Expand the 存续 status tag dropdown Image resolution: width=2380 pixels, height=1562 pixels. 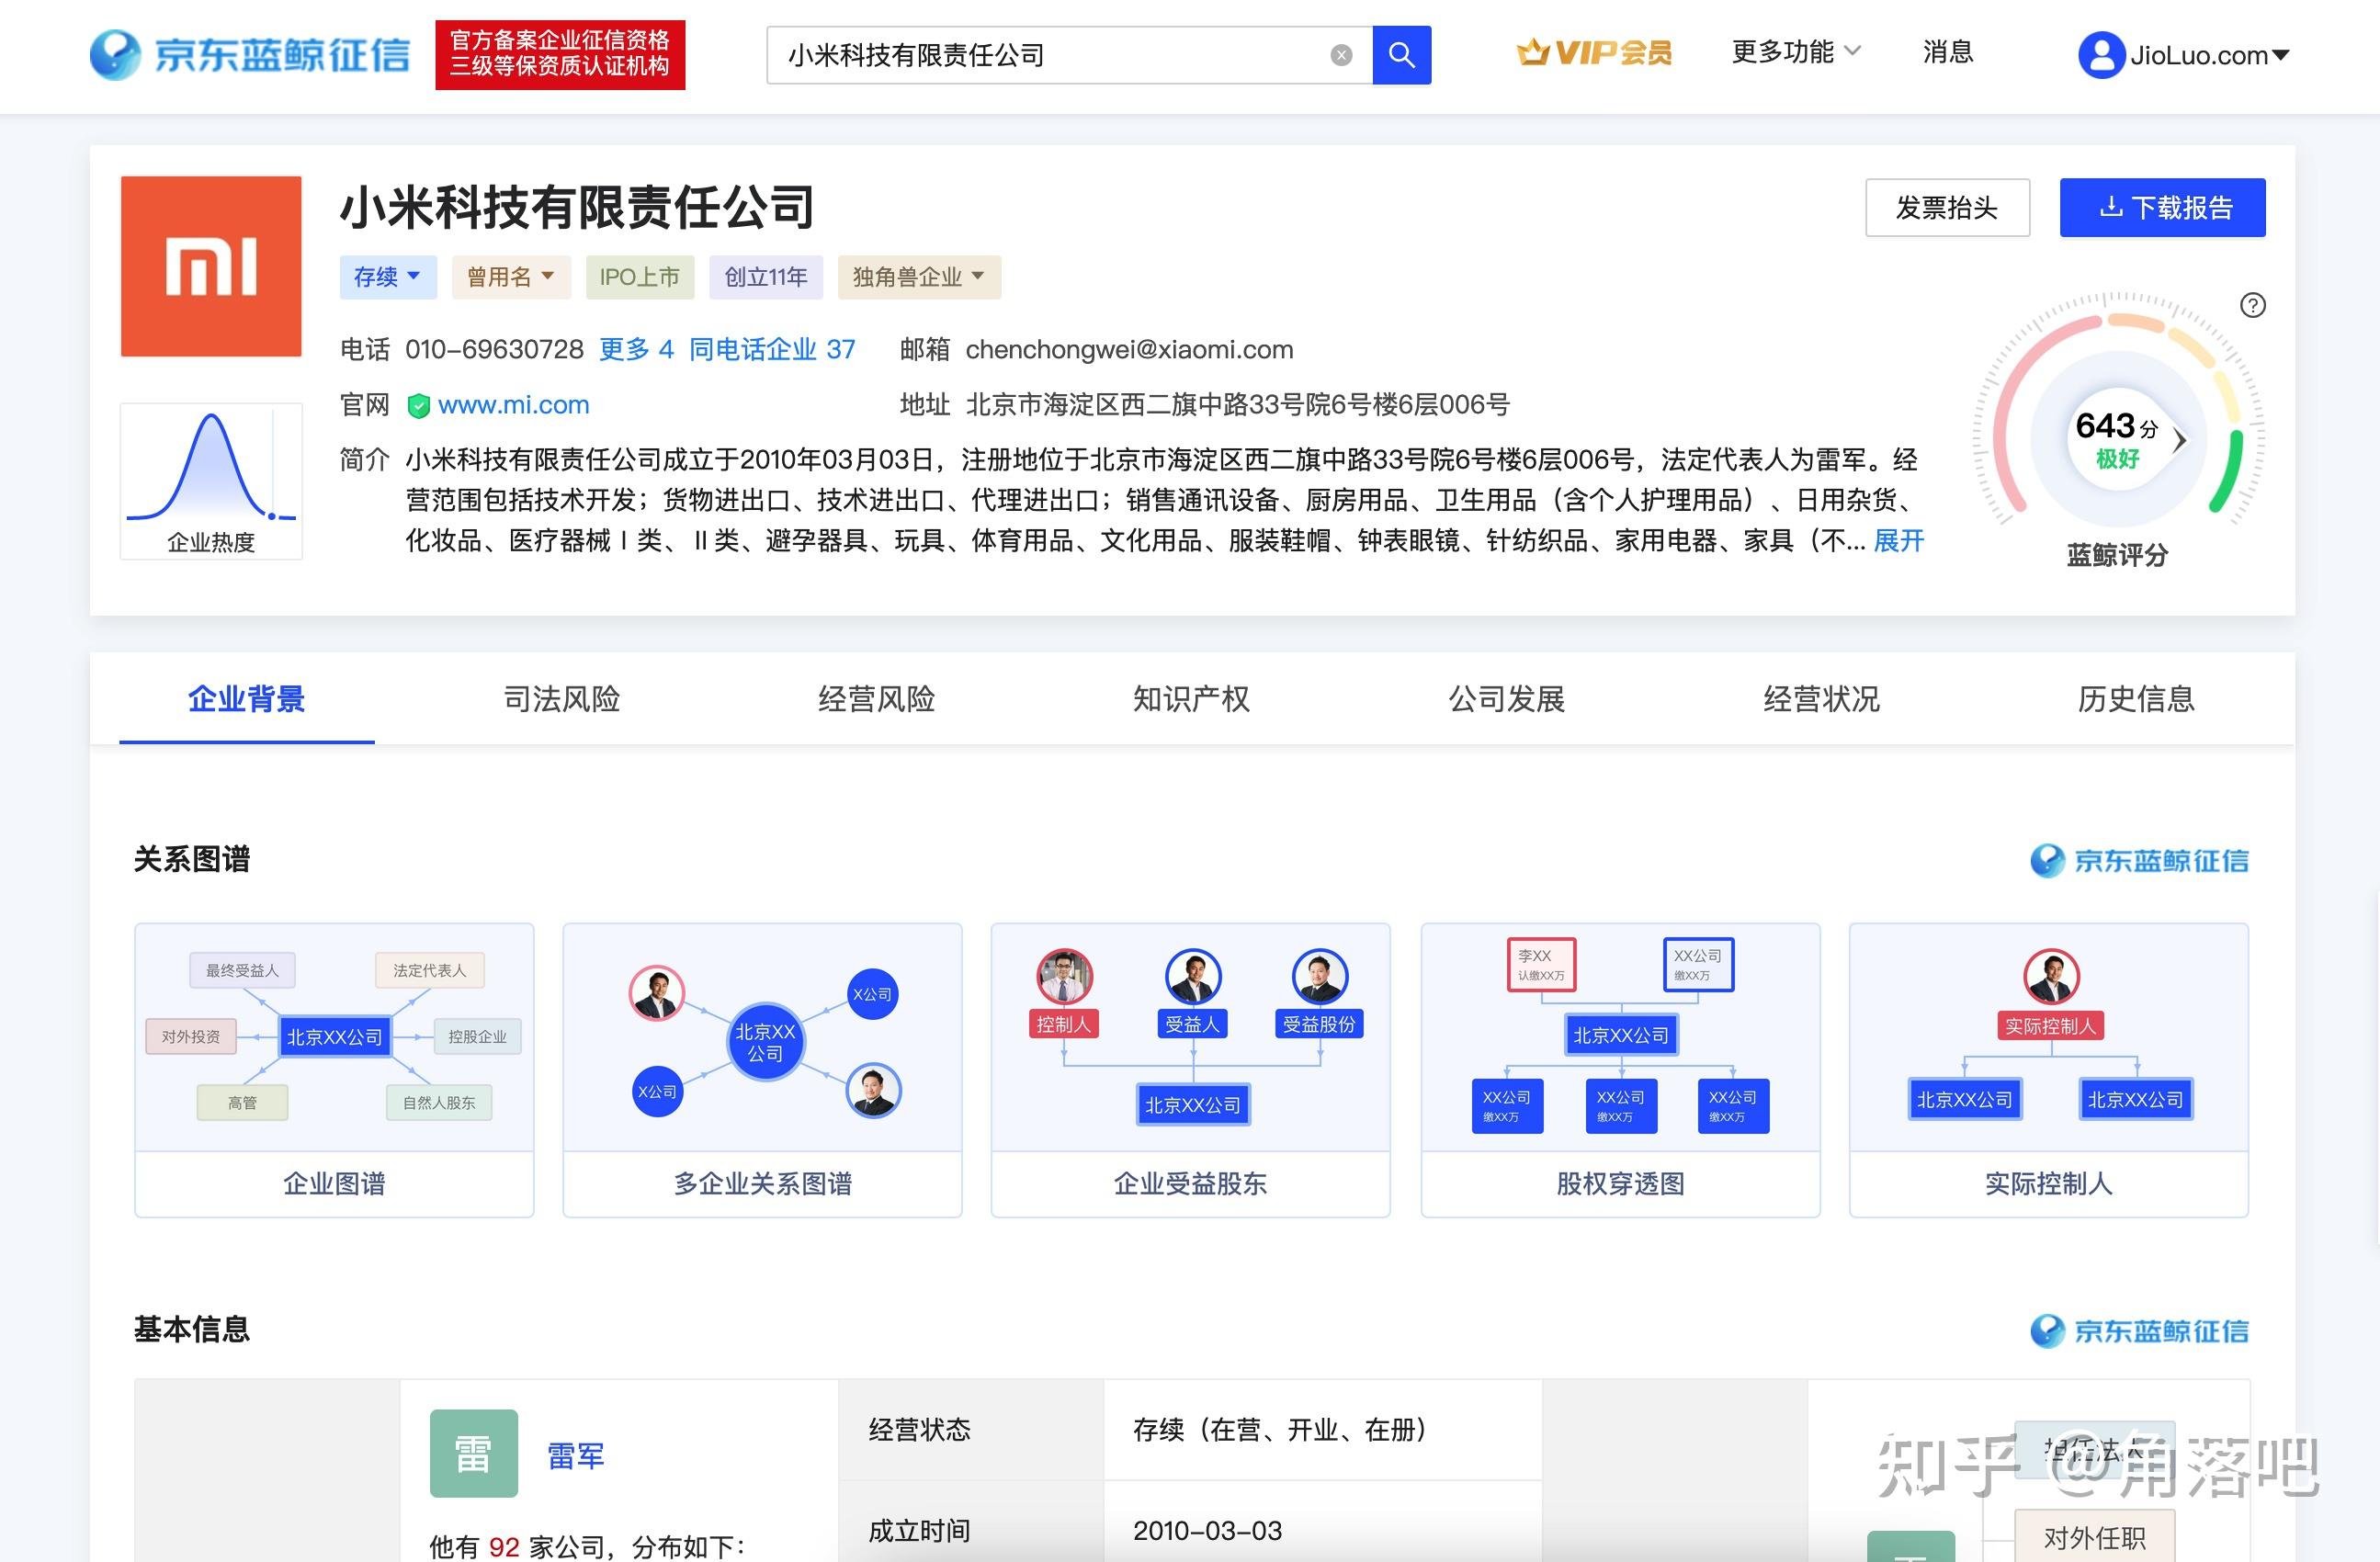(x=388, y=277)
